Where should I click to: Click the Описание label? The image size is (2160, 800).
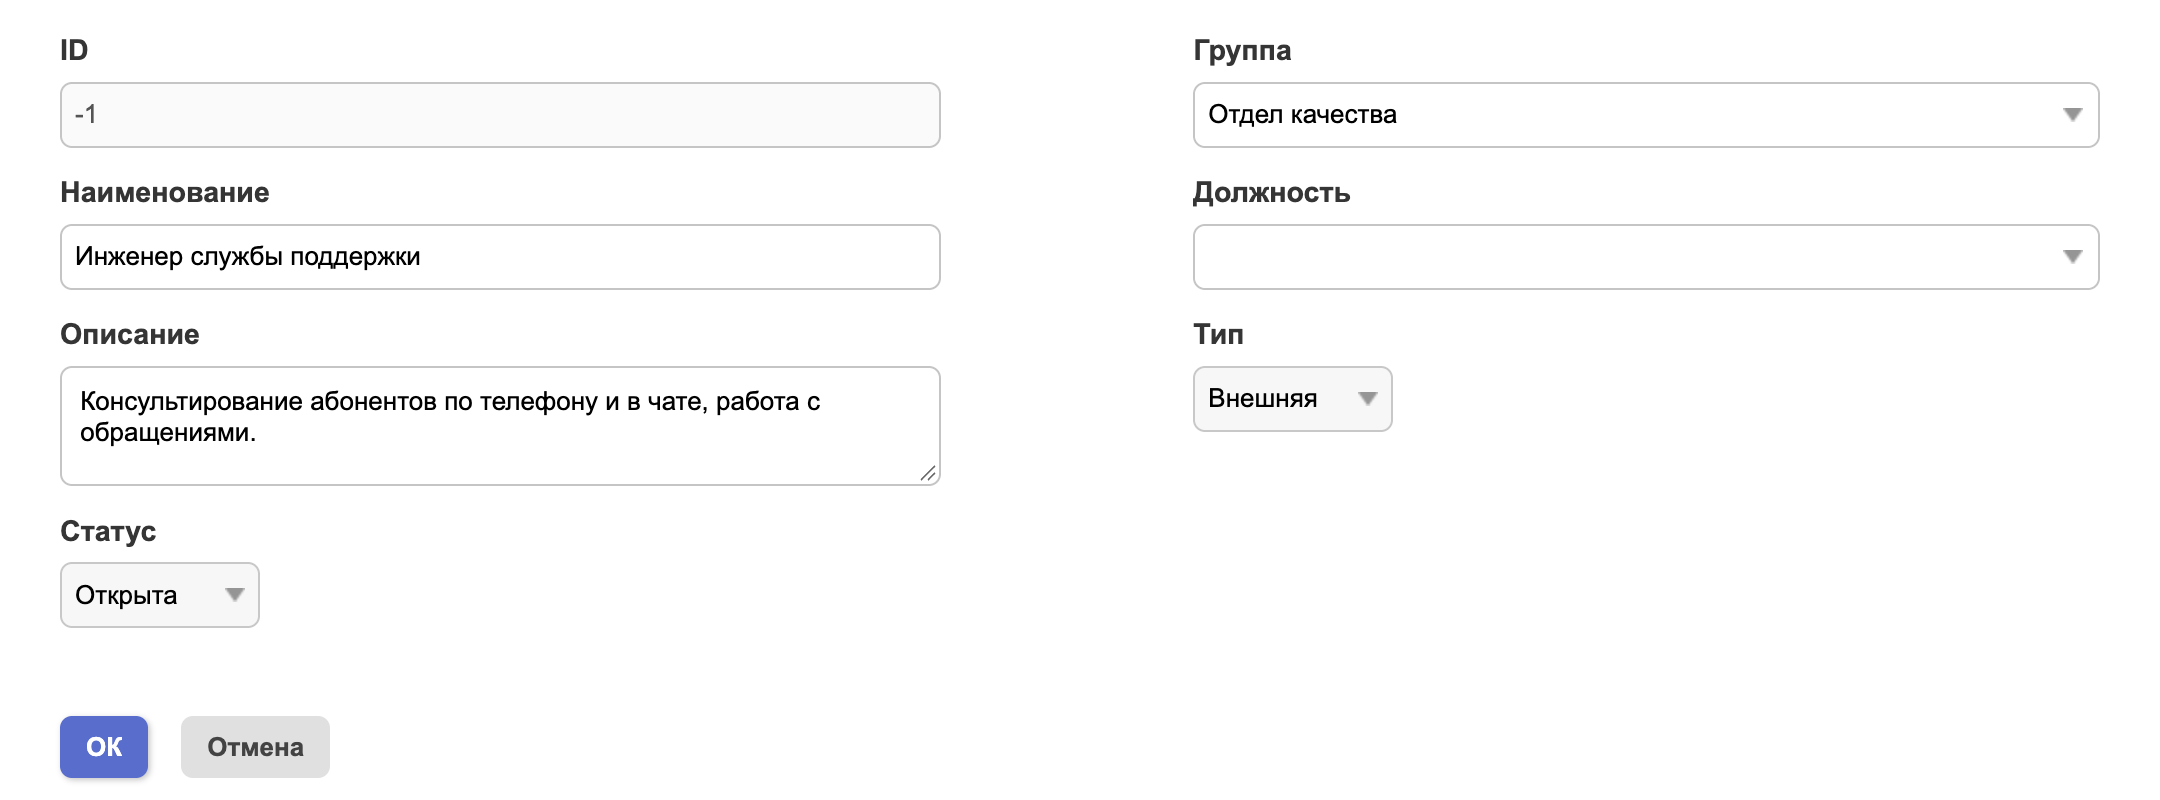point(130,334)
